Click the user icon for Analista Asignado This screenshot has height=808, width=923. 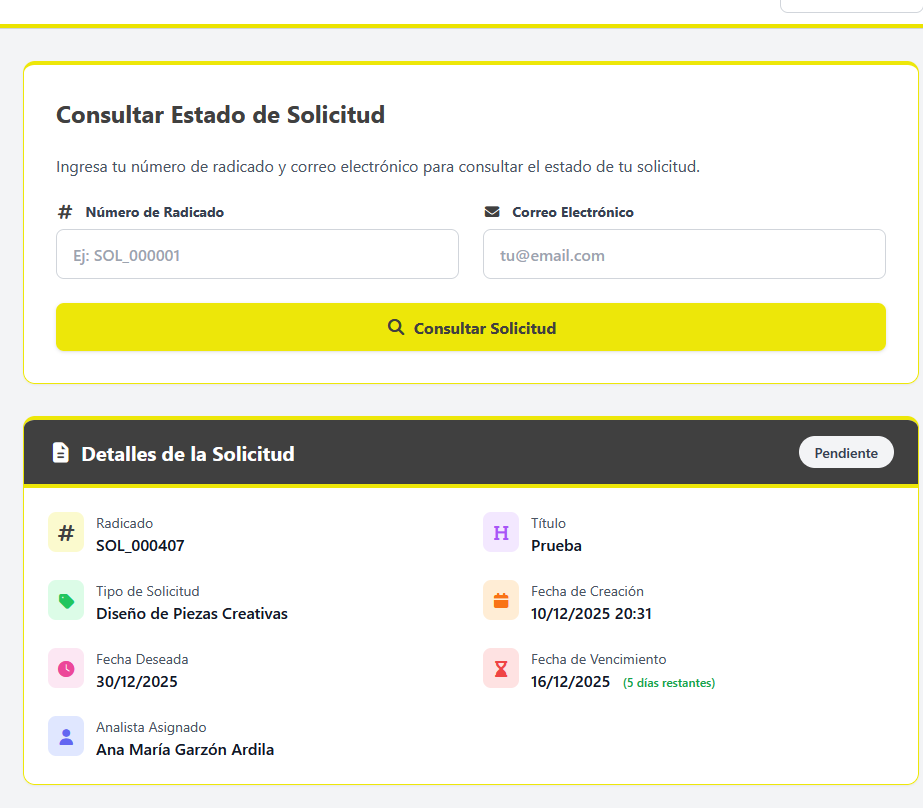[66, 737]
